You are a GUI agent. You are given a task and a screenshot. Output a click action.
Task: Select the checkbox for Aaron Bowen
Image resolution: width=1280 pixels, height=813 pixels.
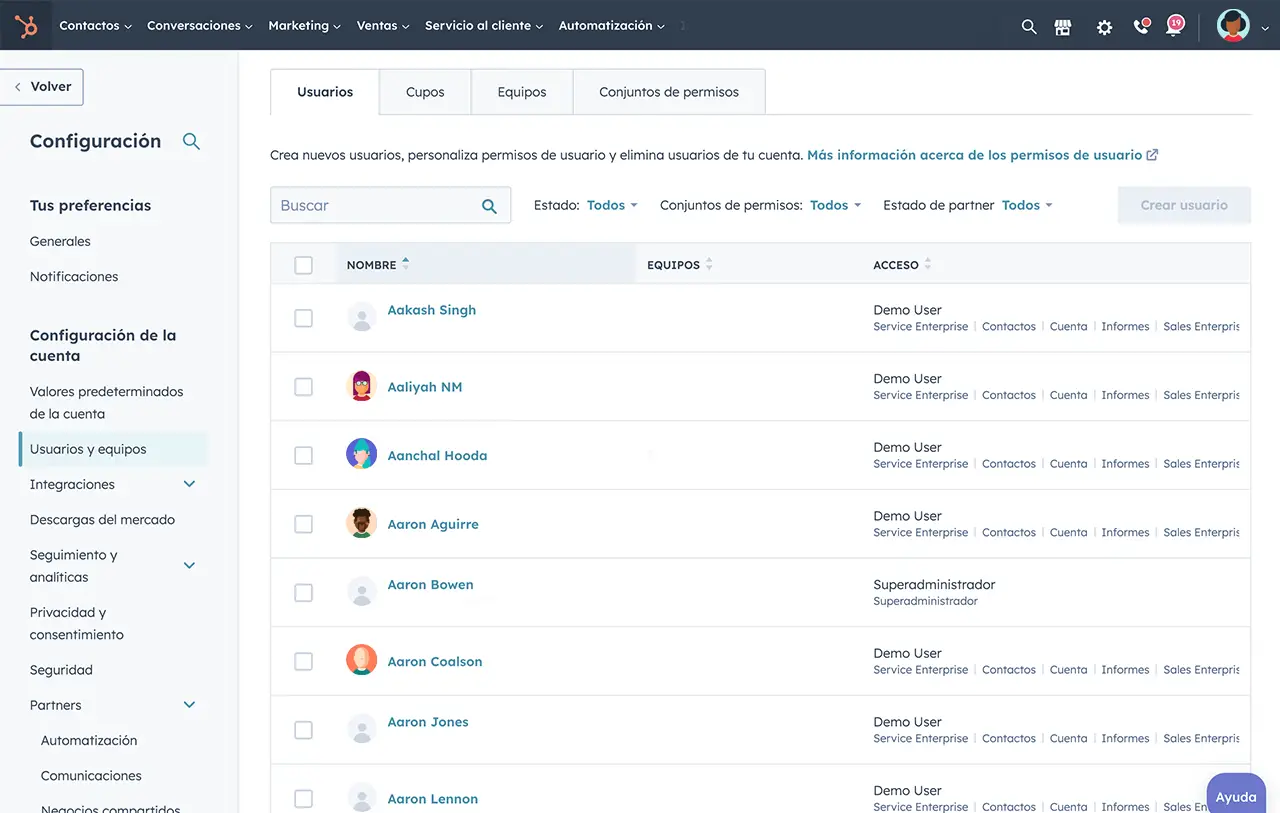[303, 593]
